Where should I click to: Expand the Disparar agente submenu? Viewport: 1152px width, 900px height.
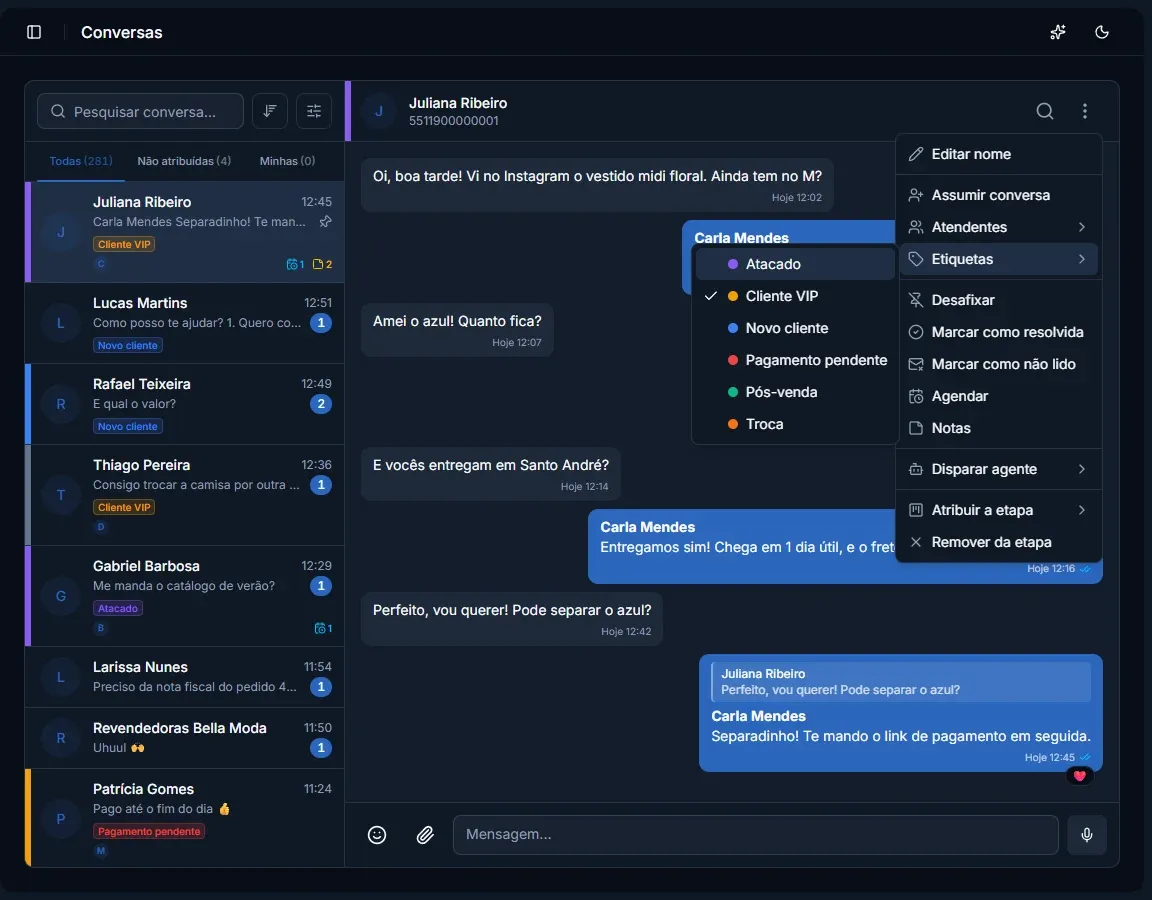point(998,469)
